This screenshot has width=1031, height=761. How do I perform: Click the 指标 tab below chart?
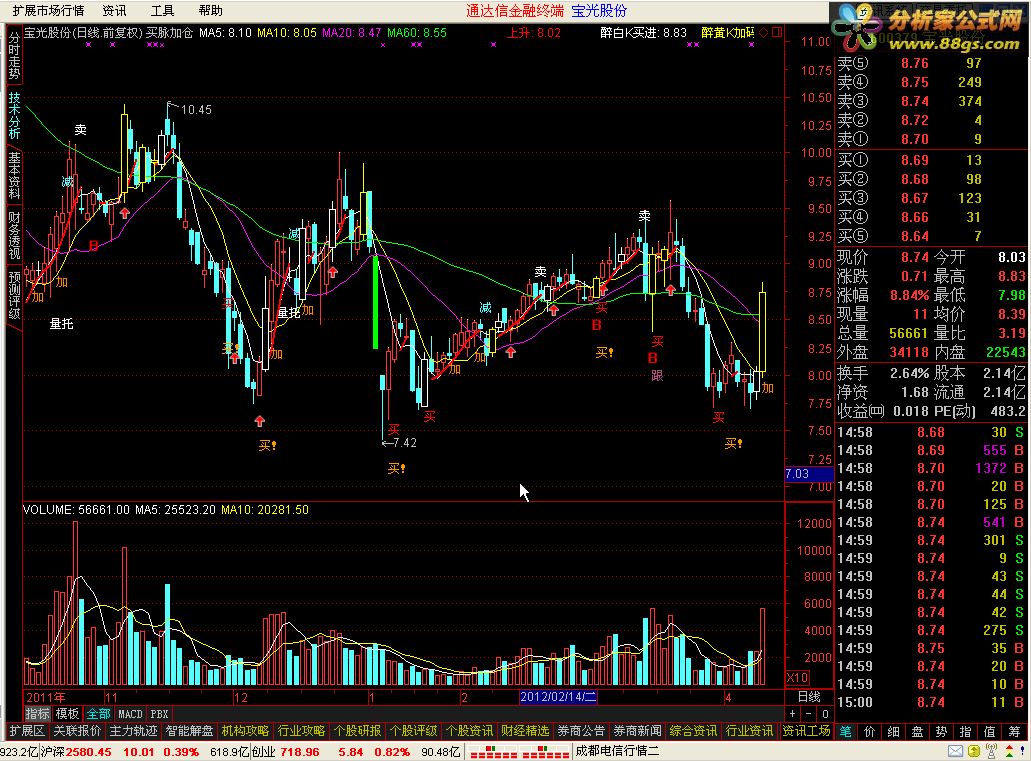(x=37, y=714)
